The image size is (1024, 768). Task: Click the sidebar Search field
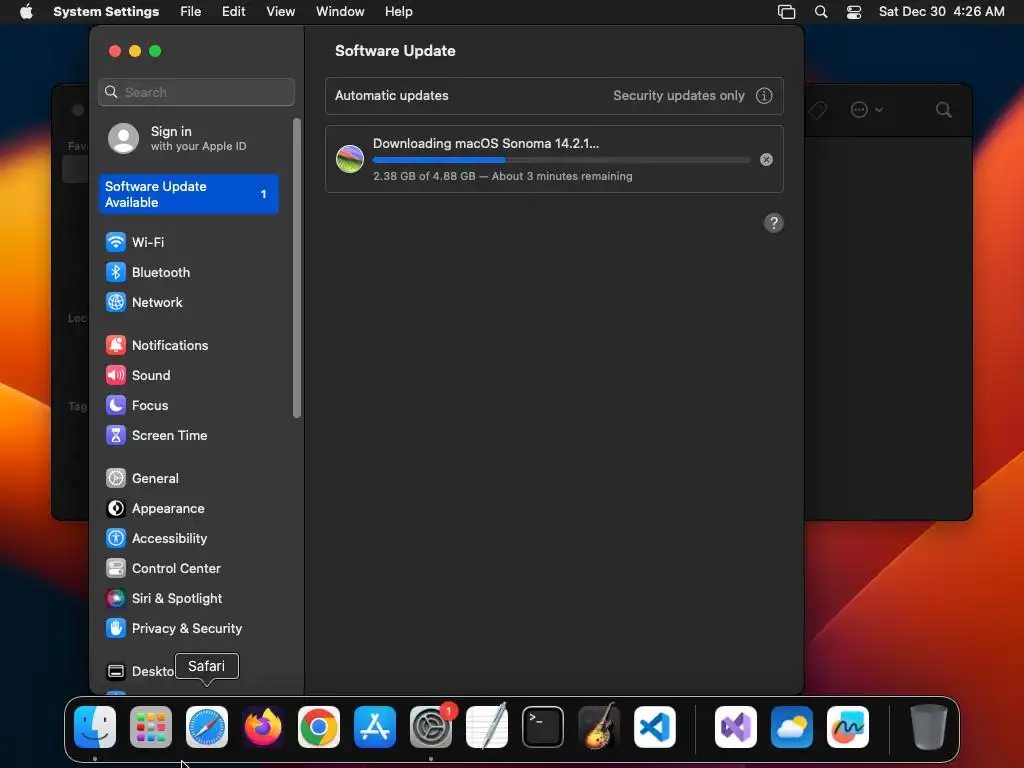pyautogui.click(x=197, y=93)
